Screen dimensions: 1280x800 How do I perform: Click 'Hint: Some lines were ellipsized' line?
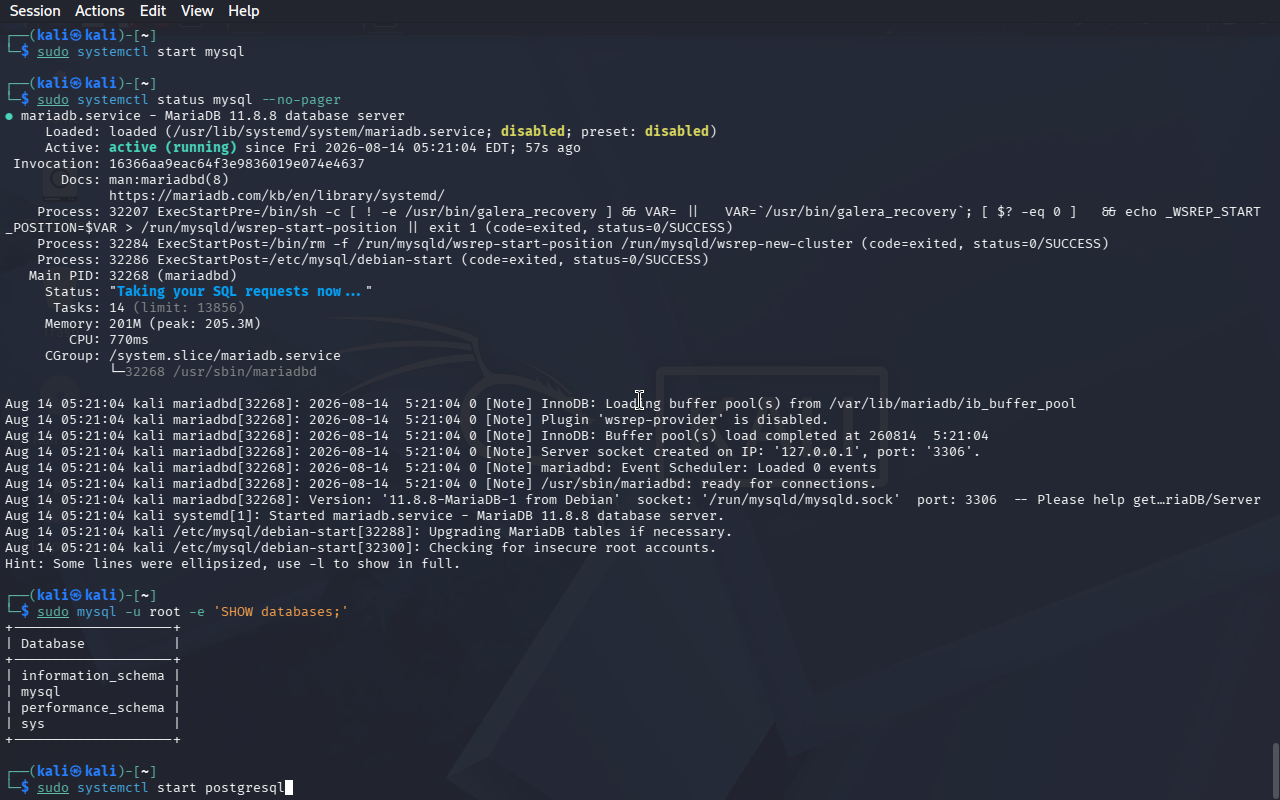[x=233, y=564]
